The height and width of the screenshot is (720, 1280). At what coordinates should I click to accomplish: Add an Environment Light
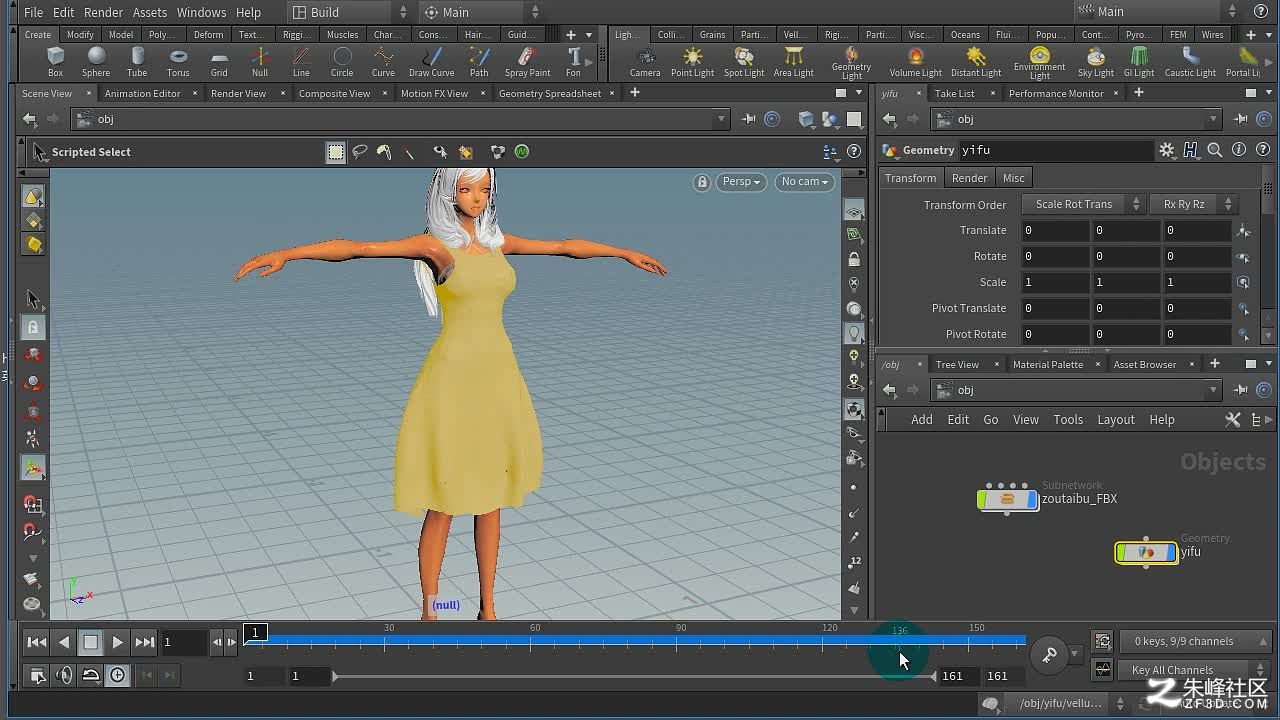point(1039,63)
